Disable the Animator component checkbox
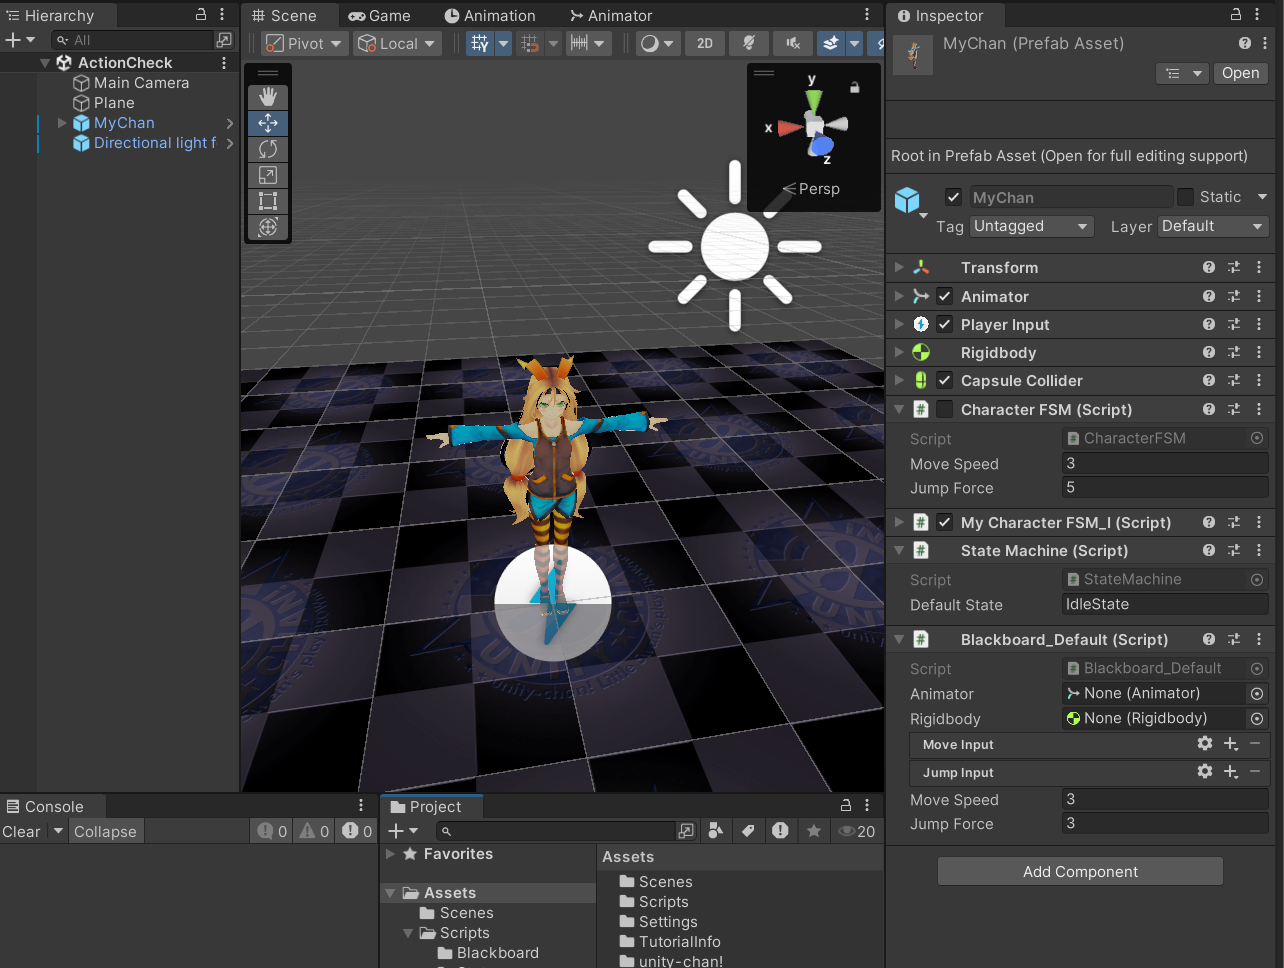 (x=944, y=296)
